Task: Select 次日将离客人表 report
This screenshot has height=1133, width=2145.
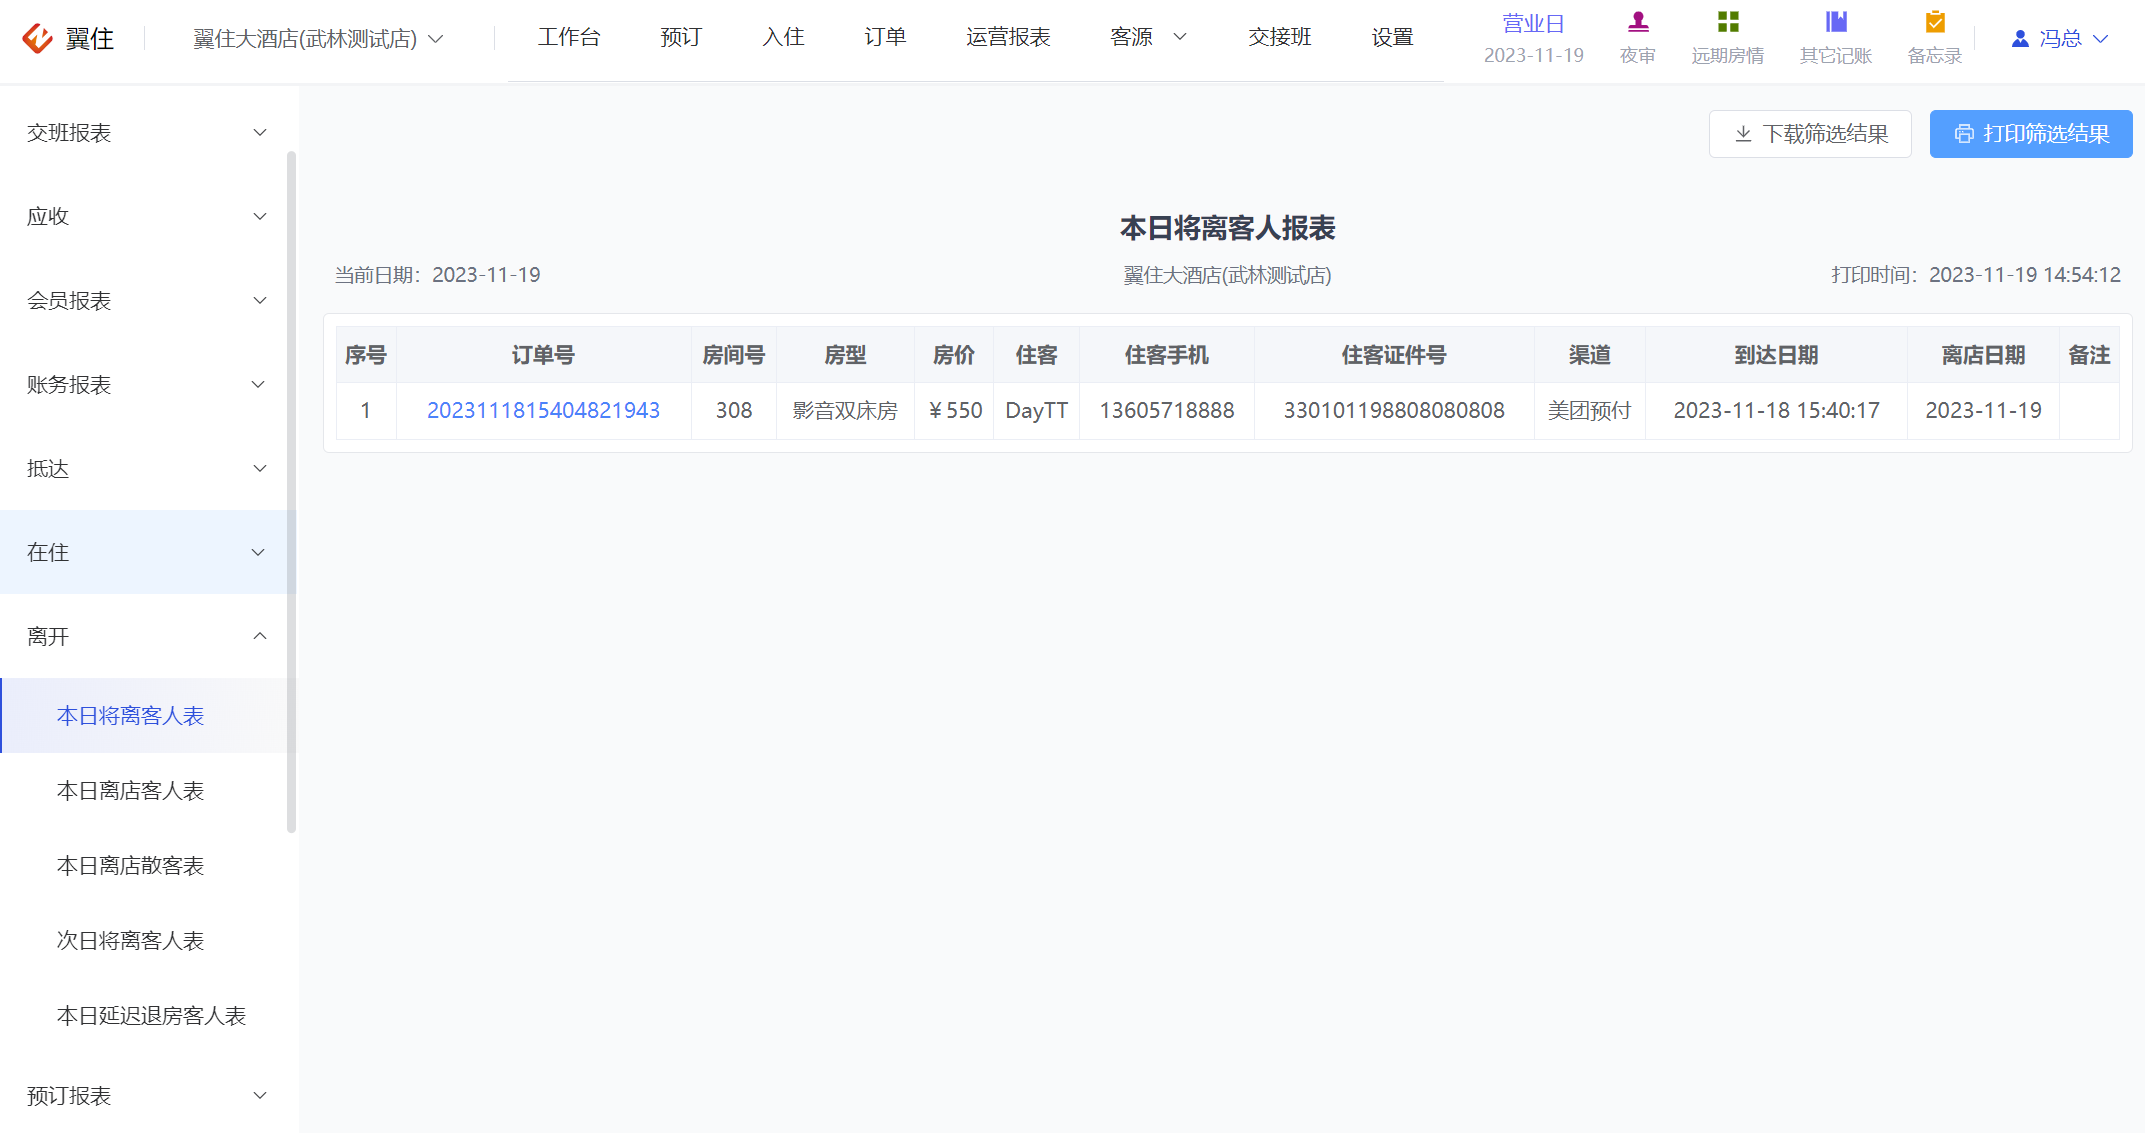Action: (x=148, y=941)
